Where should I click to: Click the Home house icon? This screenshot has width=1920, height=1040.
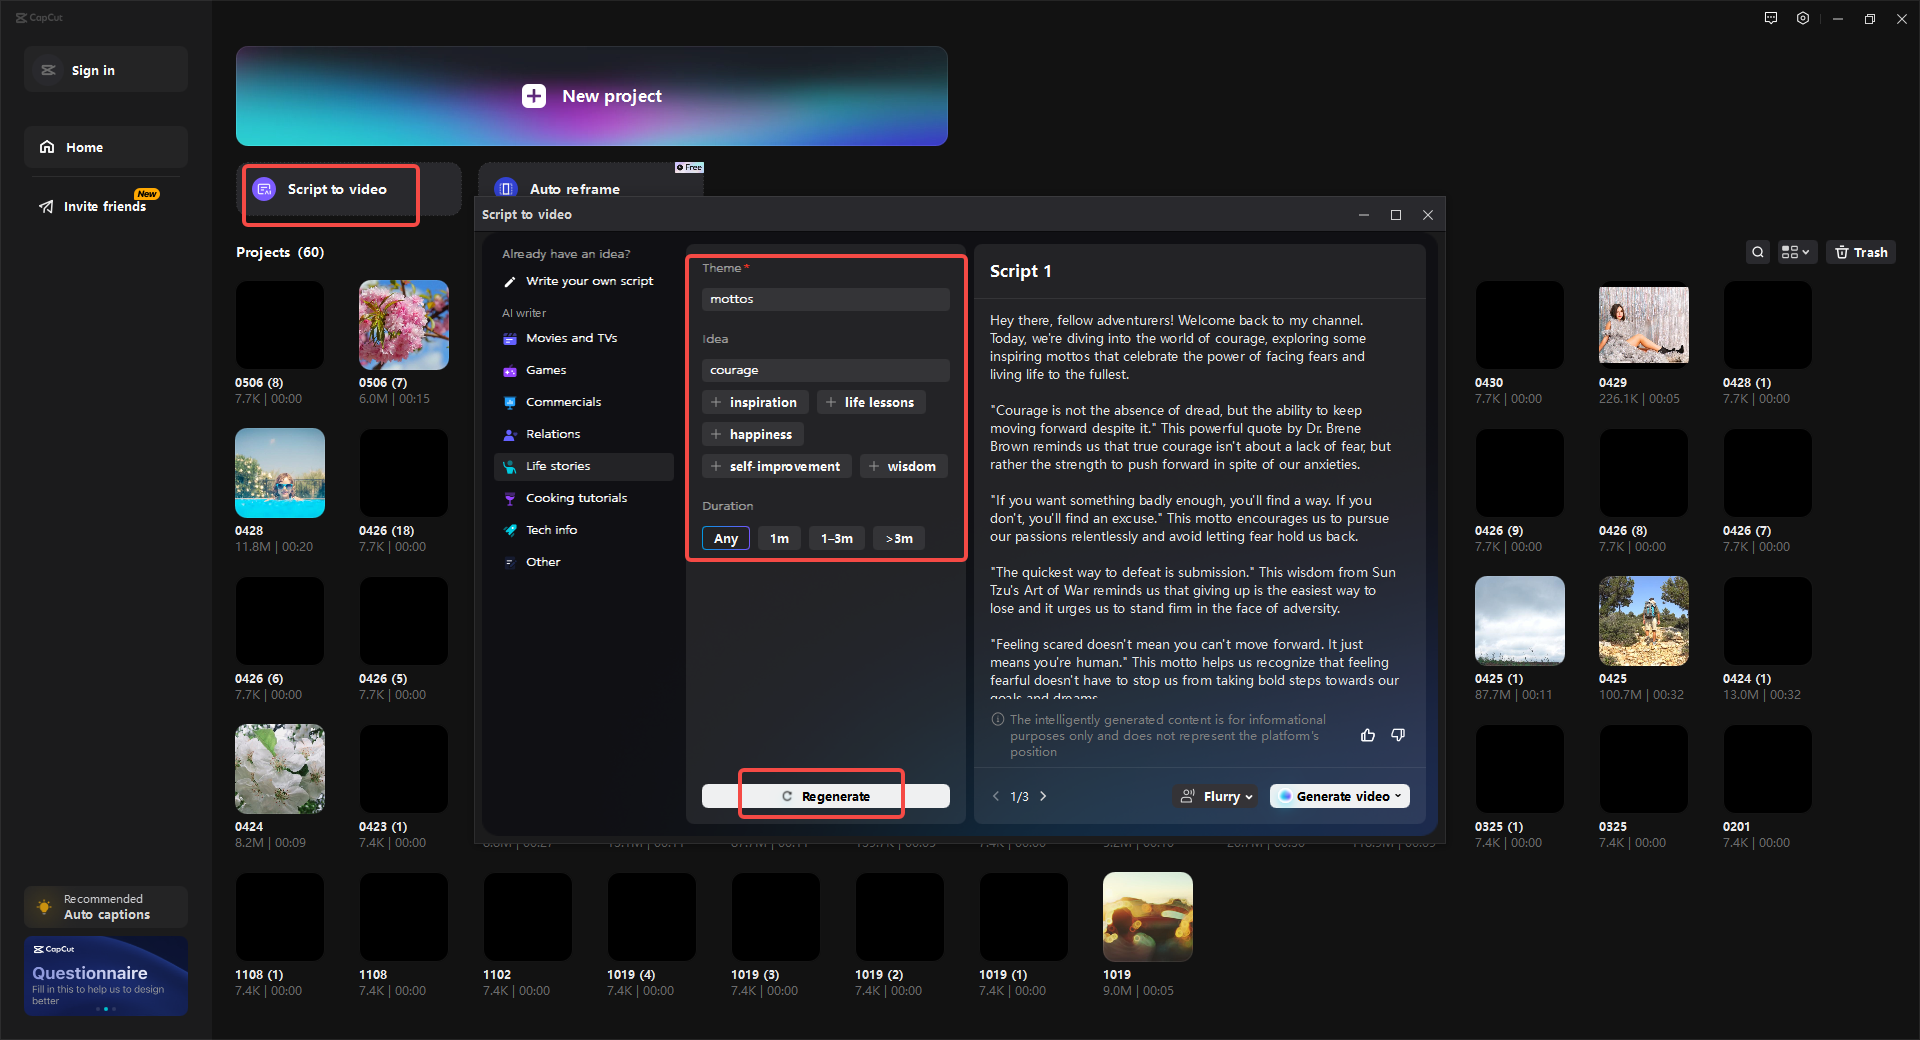pos(47,147)
